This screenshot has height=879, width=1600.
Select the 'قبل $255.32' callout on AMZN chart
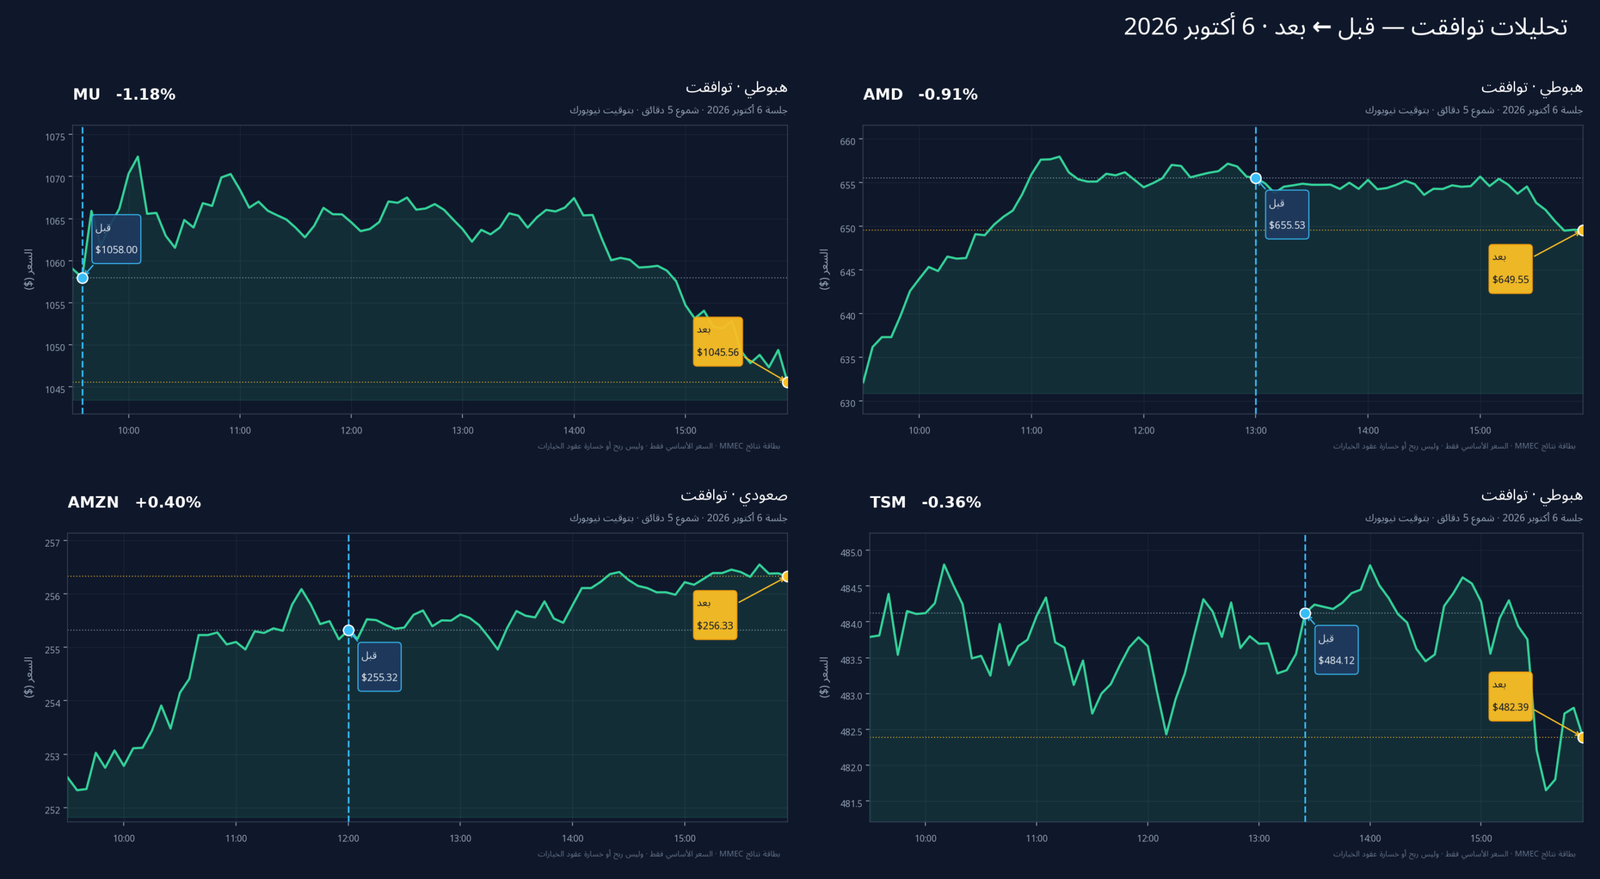click(379, 667)
